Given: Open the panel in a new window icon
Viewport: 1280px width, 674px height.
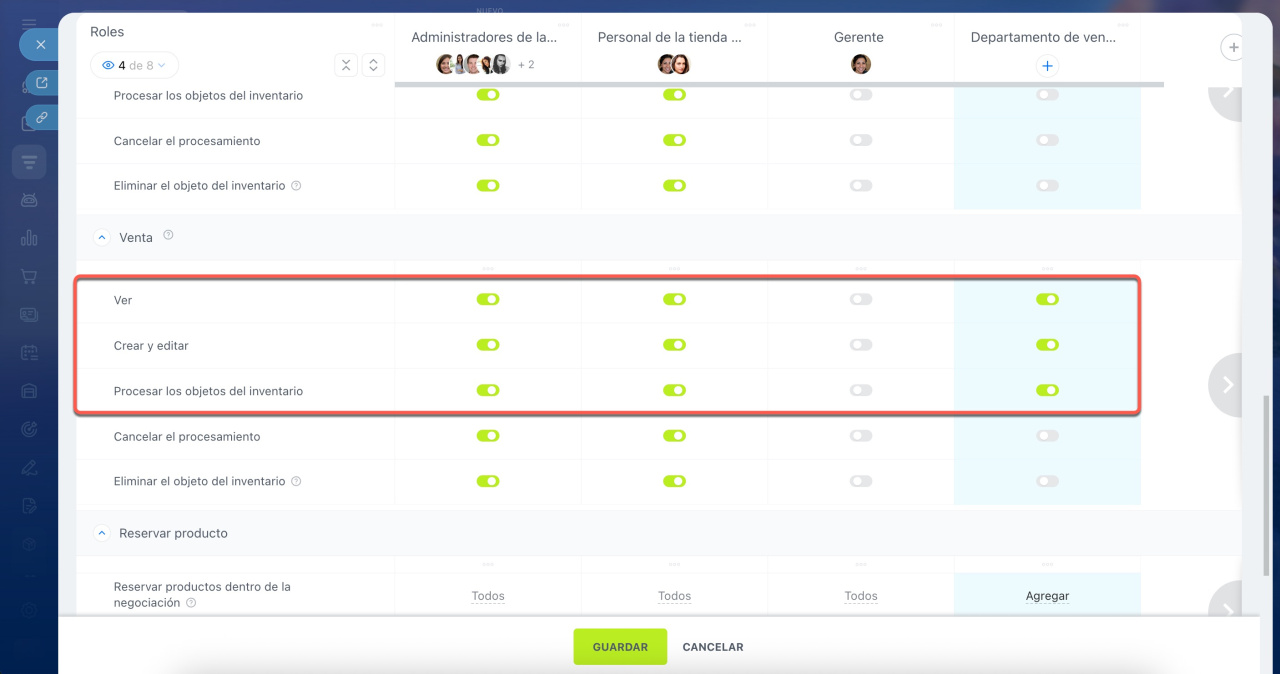Looking at the screenshot, I should point(42,83).
